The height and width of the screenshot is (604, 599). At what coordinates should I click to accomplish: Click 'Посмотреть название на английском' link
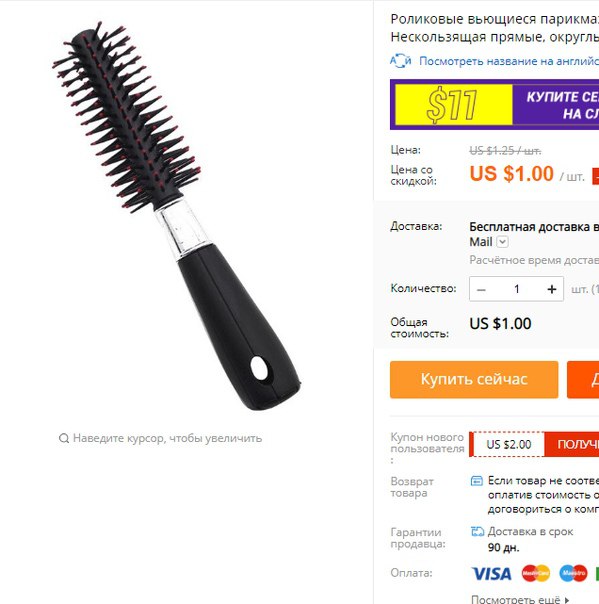509,61
